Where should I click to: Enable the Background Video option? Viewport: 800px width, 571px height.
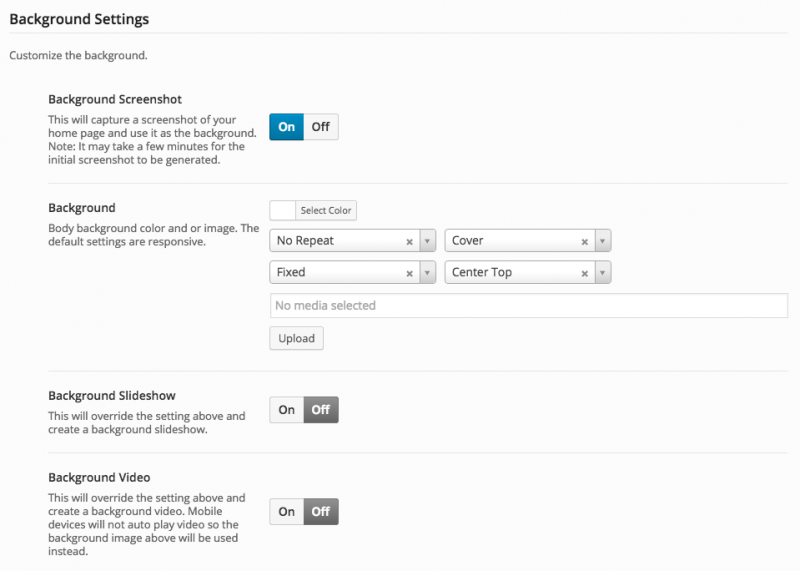tap(287, 512)
